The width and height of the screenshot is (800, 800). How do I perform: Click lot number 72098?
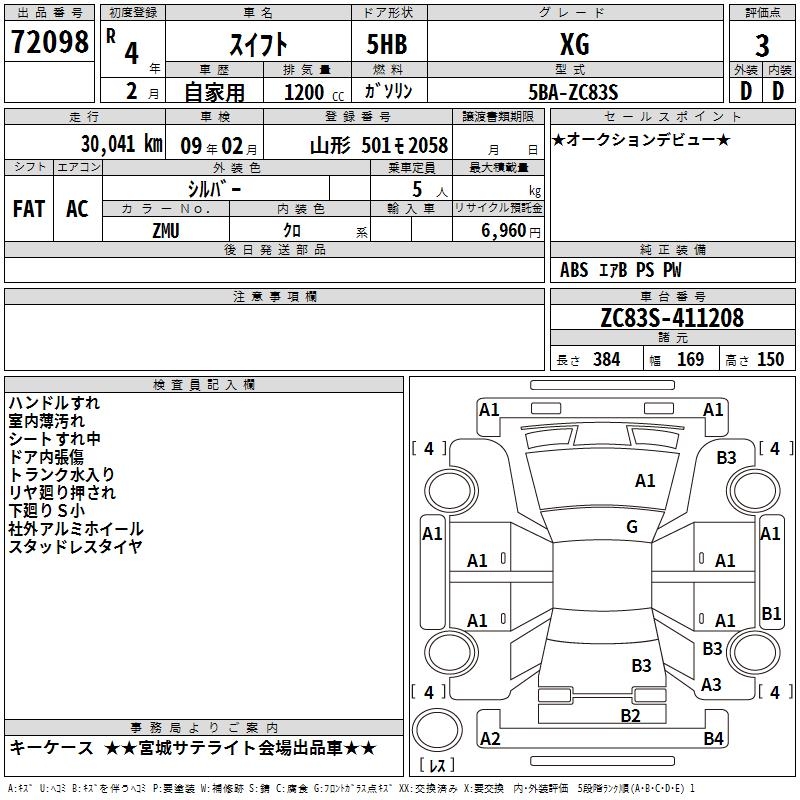pos(49,41)
